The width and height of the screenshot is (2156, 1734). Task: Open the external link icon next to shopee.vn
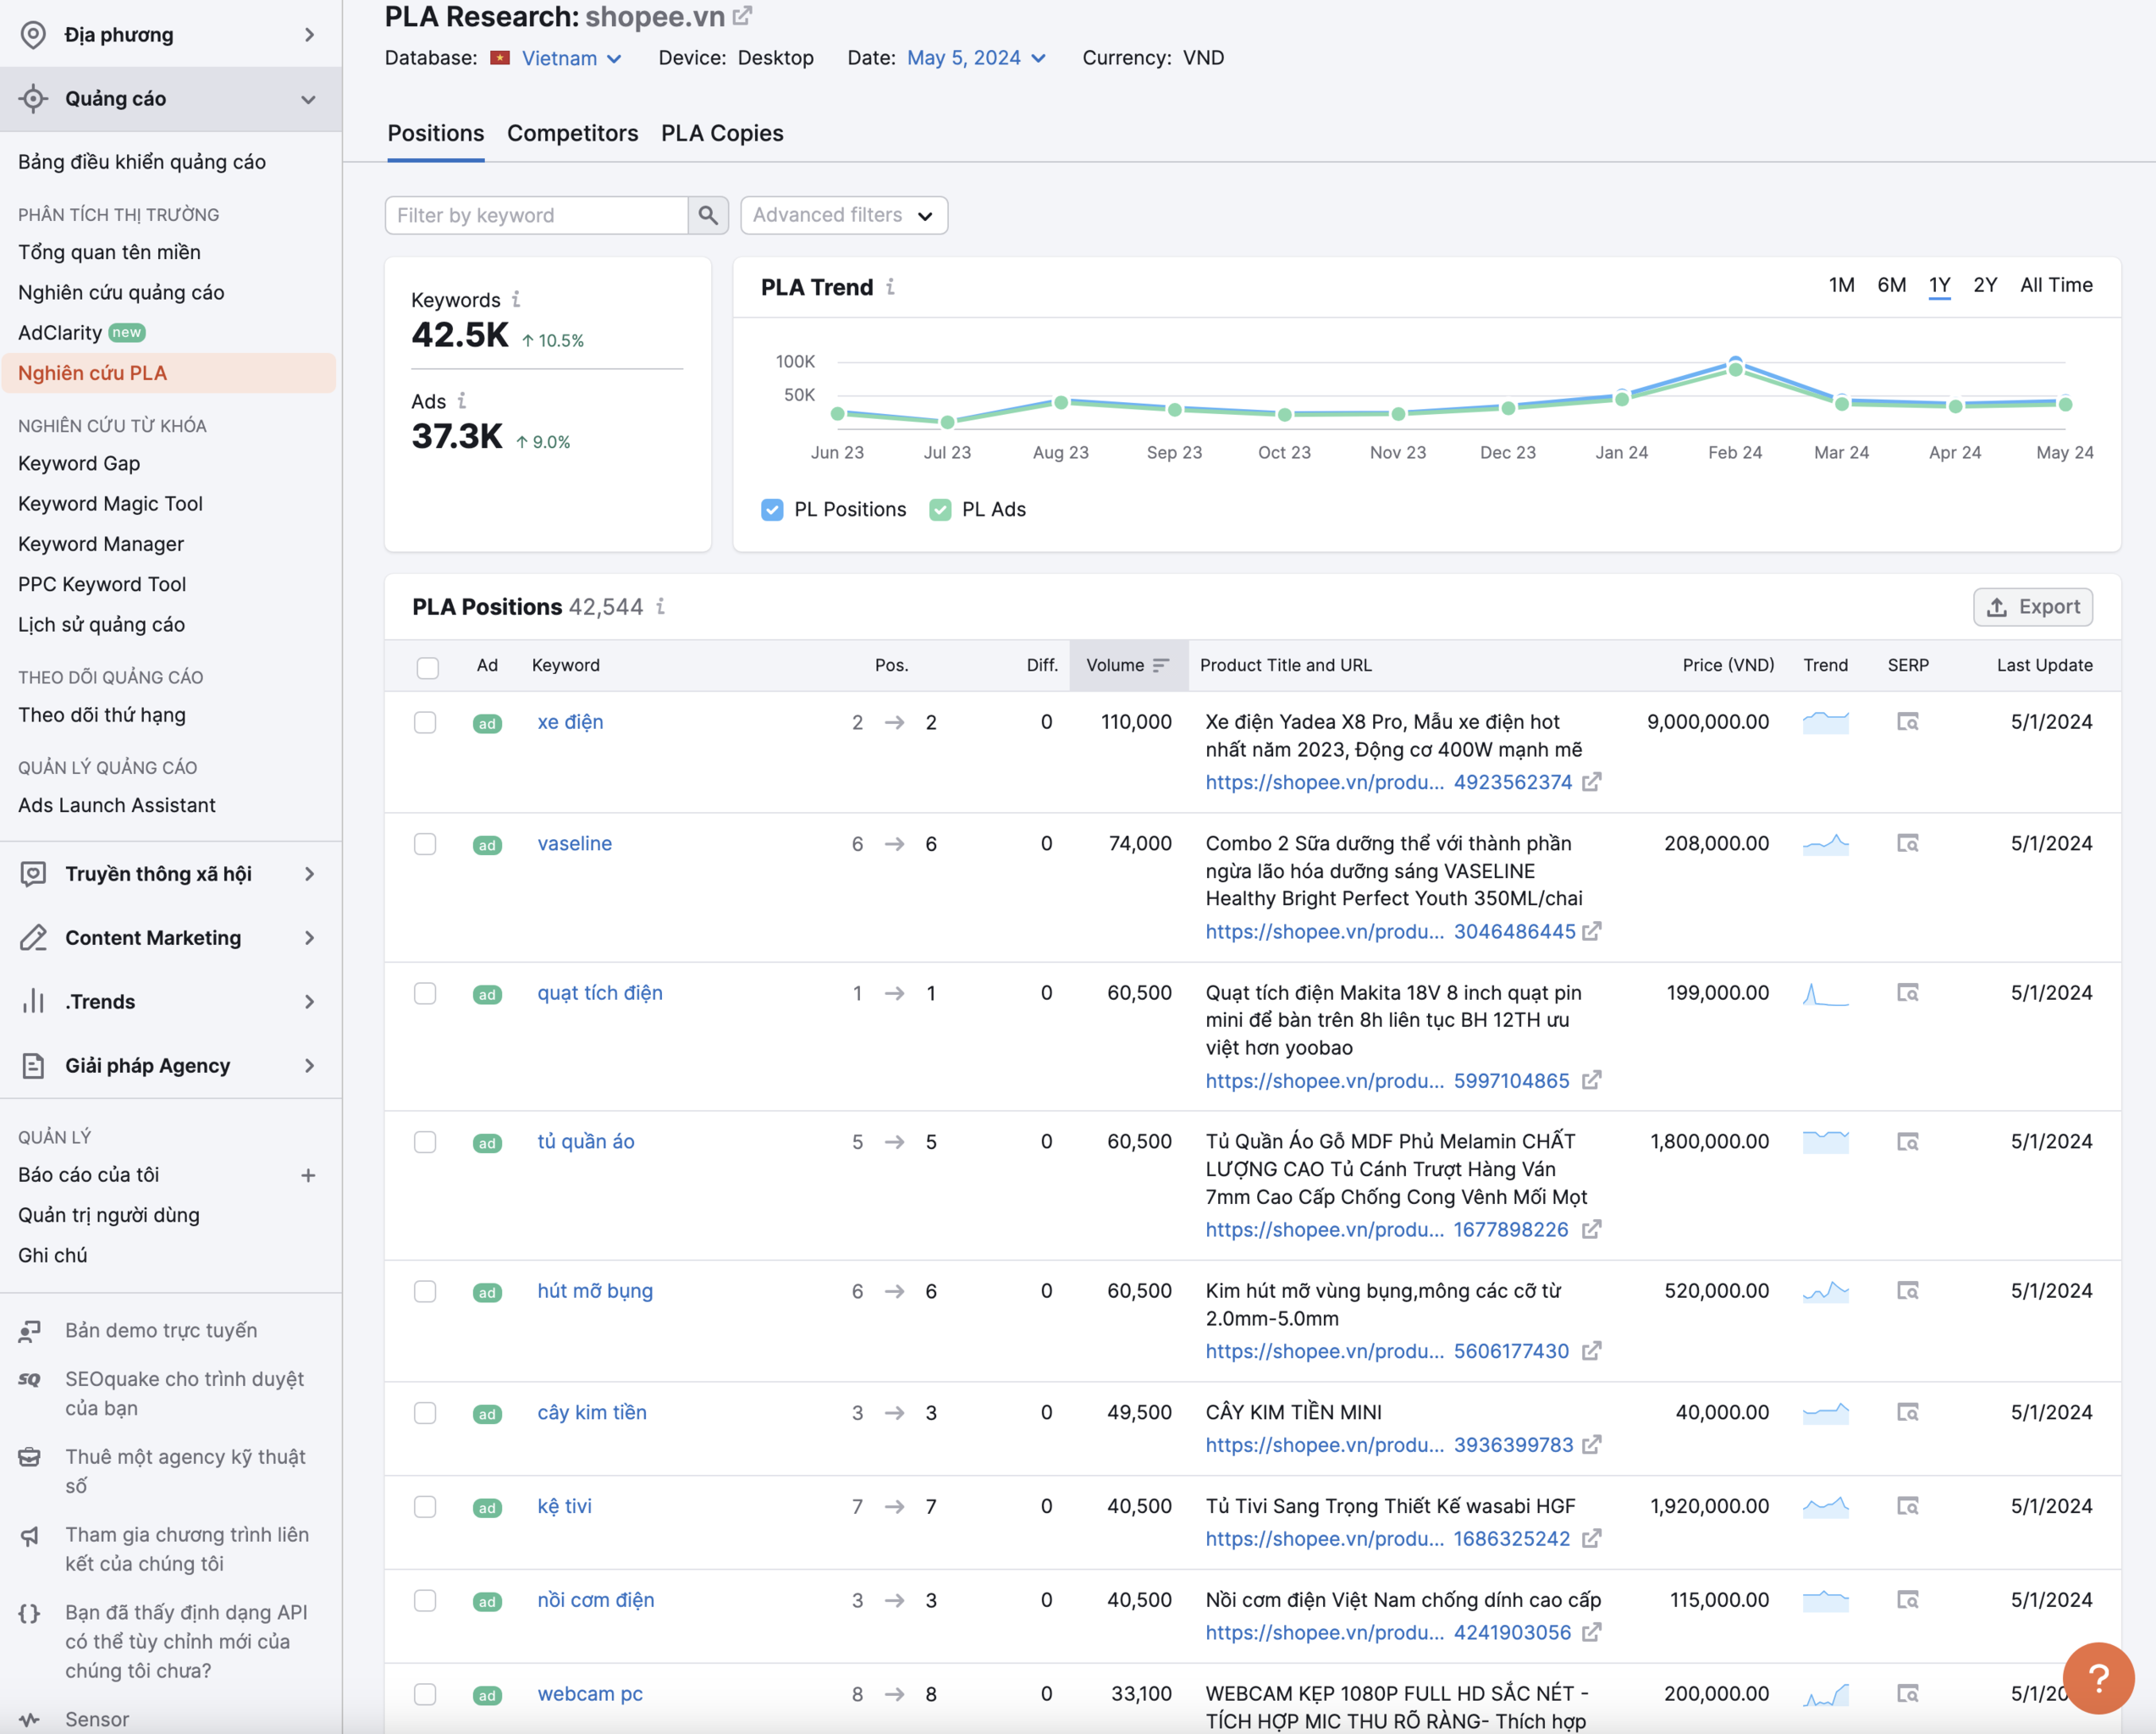[x=742, y=16]
